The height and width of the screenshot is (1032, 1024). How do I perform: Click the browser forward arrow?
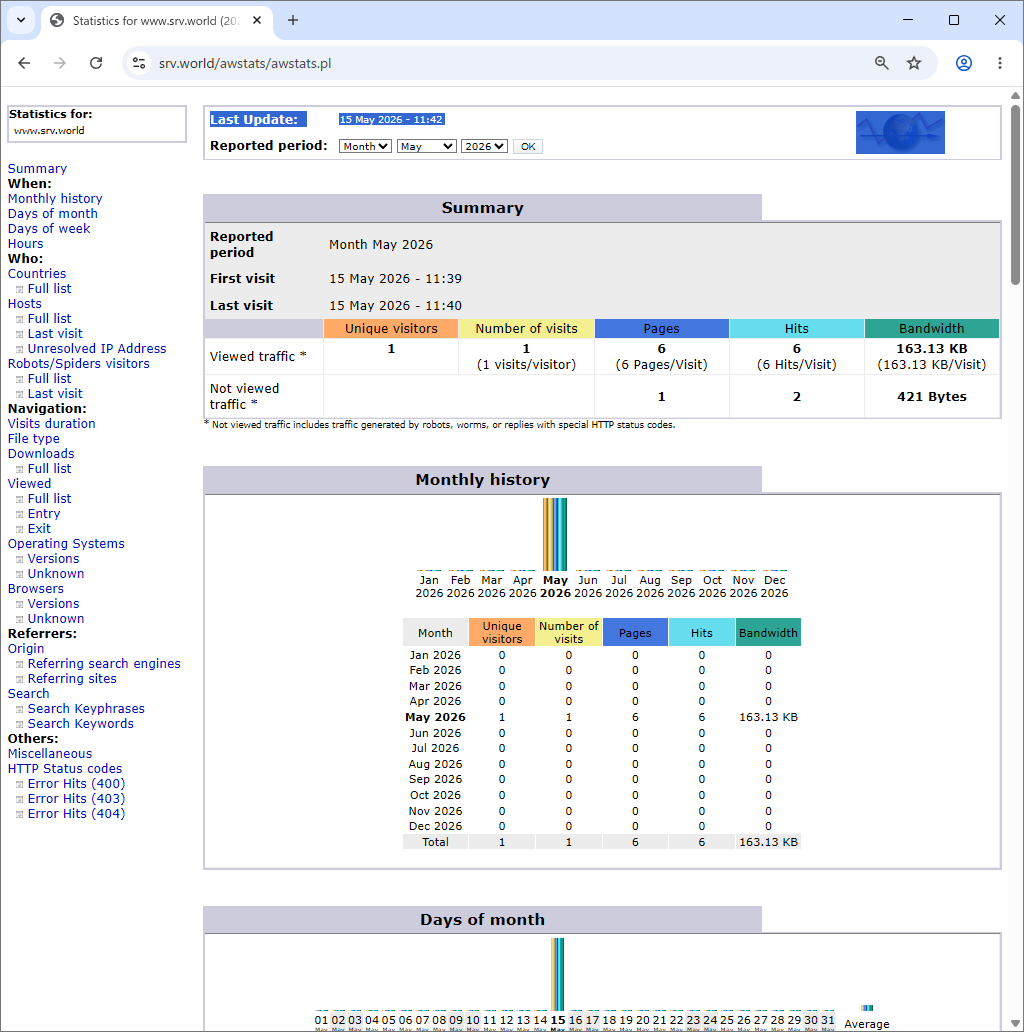pos(60,63)
